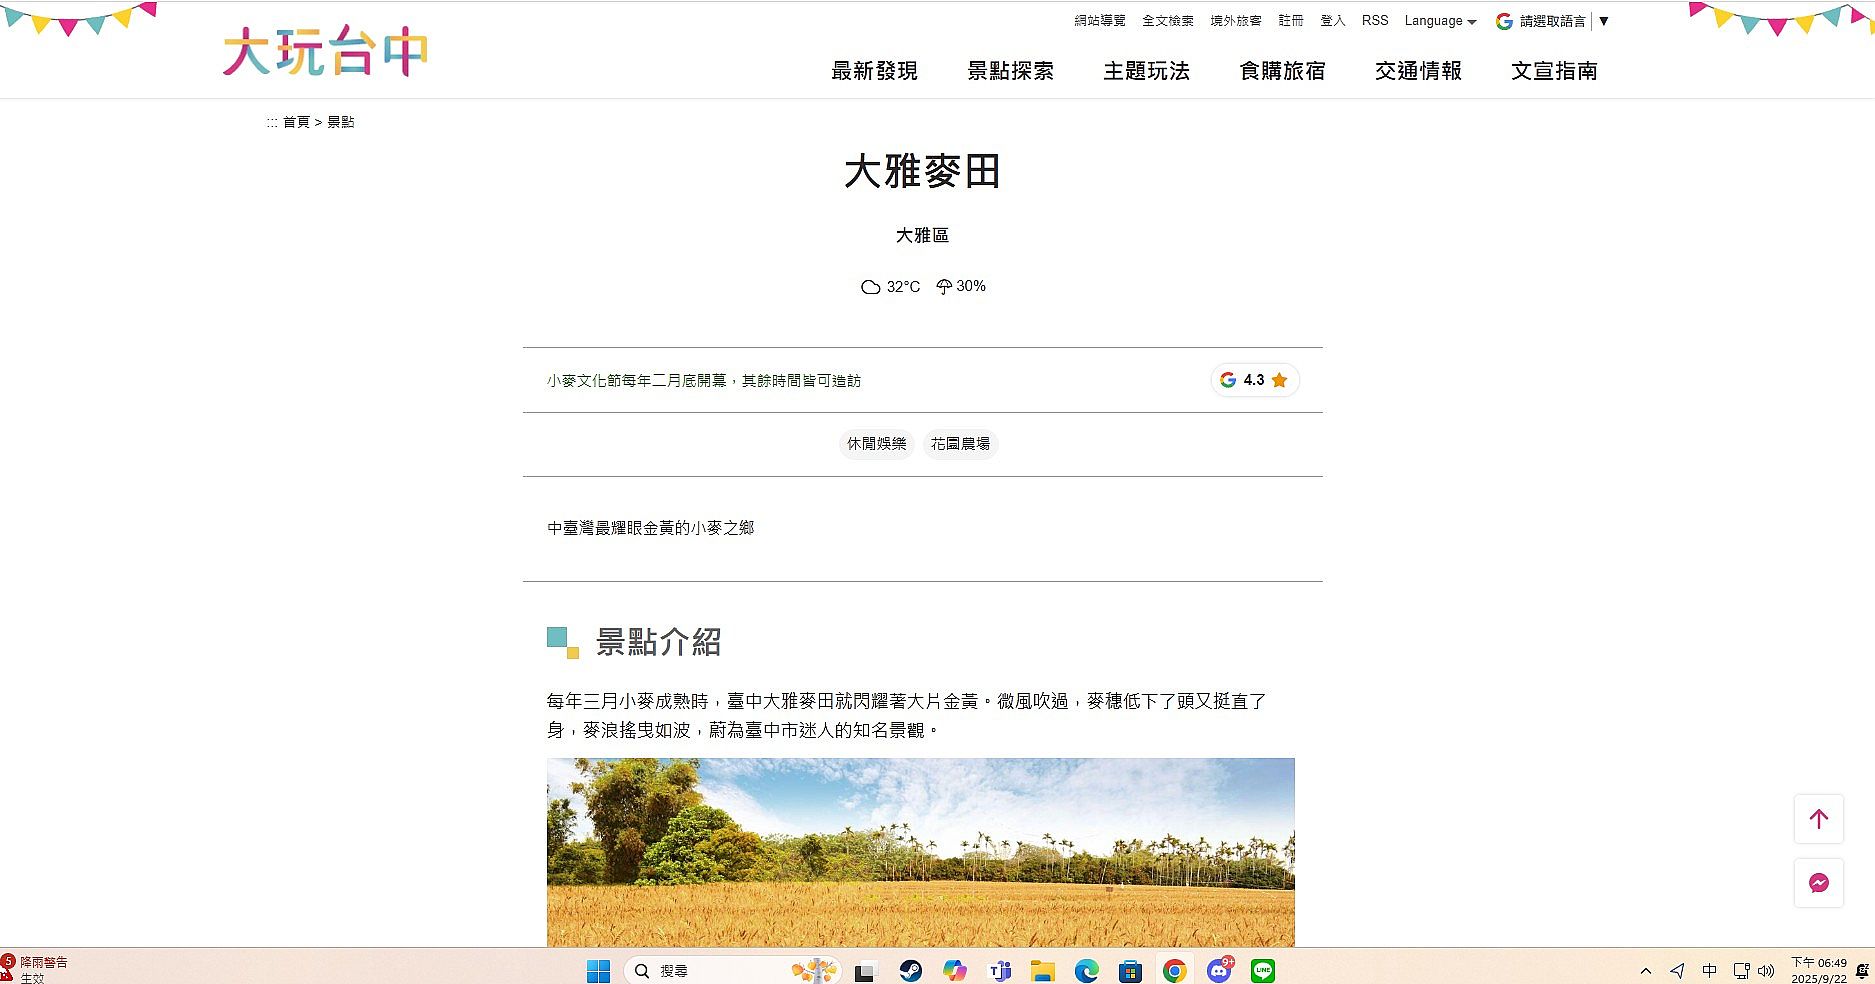Click the 花園農場 tag

click(960, 444)
